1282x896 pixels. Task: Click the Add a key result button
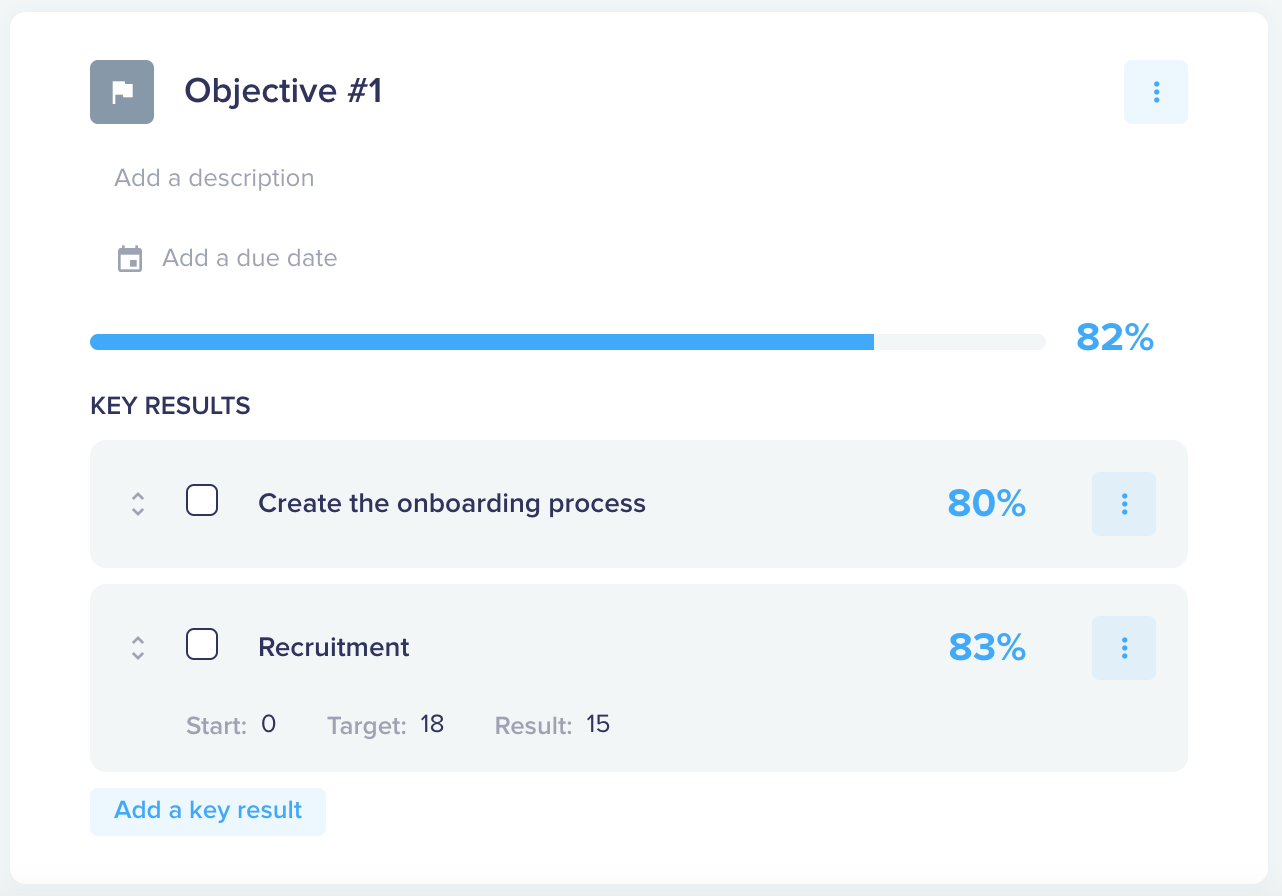click(x=208, y=811)
